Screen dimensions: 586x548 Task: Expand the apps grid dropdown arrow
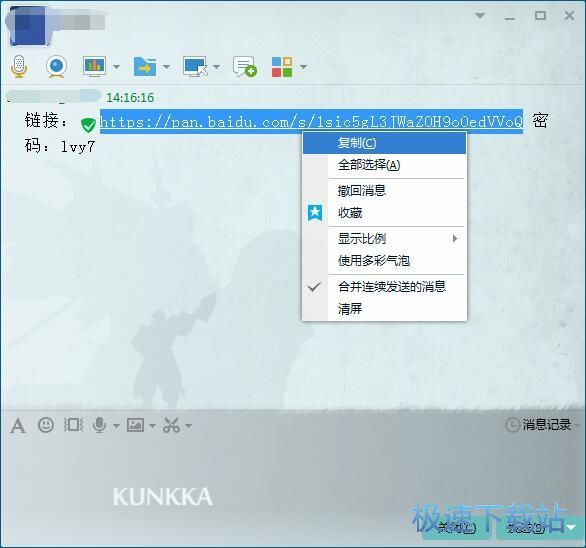[303, 67]
